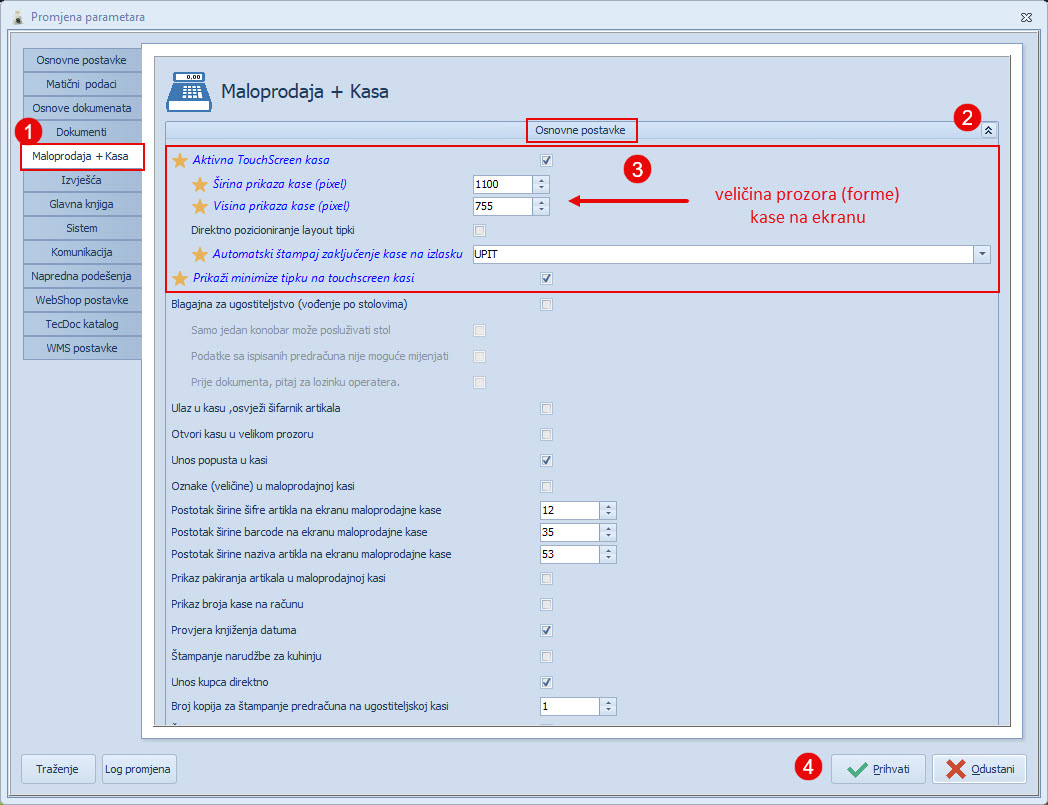Screen dimensions: 1048x805
Task: Enable Otvori kasu u velikom prozoru
Action: point(546,435)
